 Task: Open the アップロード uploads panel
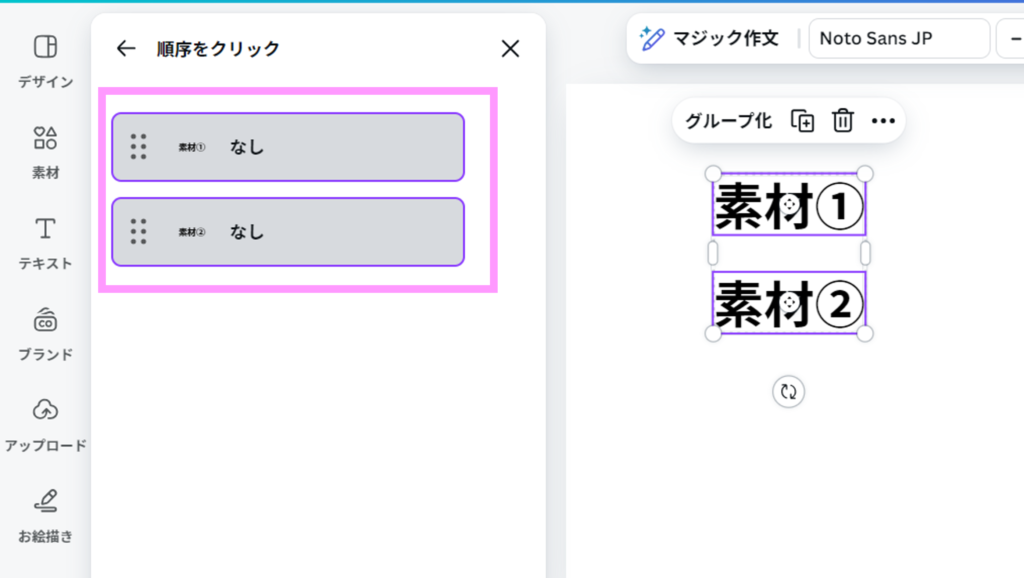click(45, 424)
